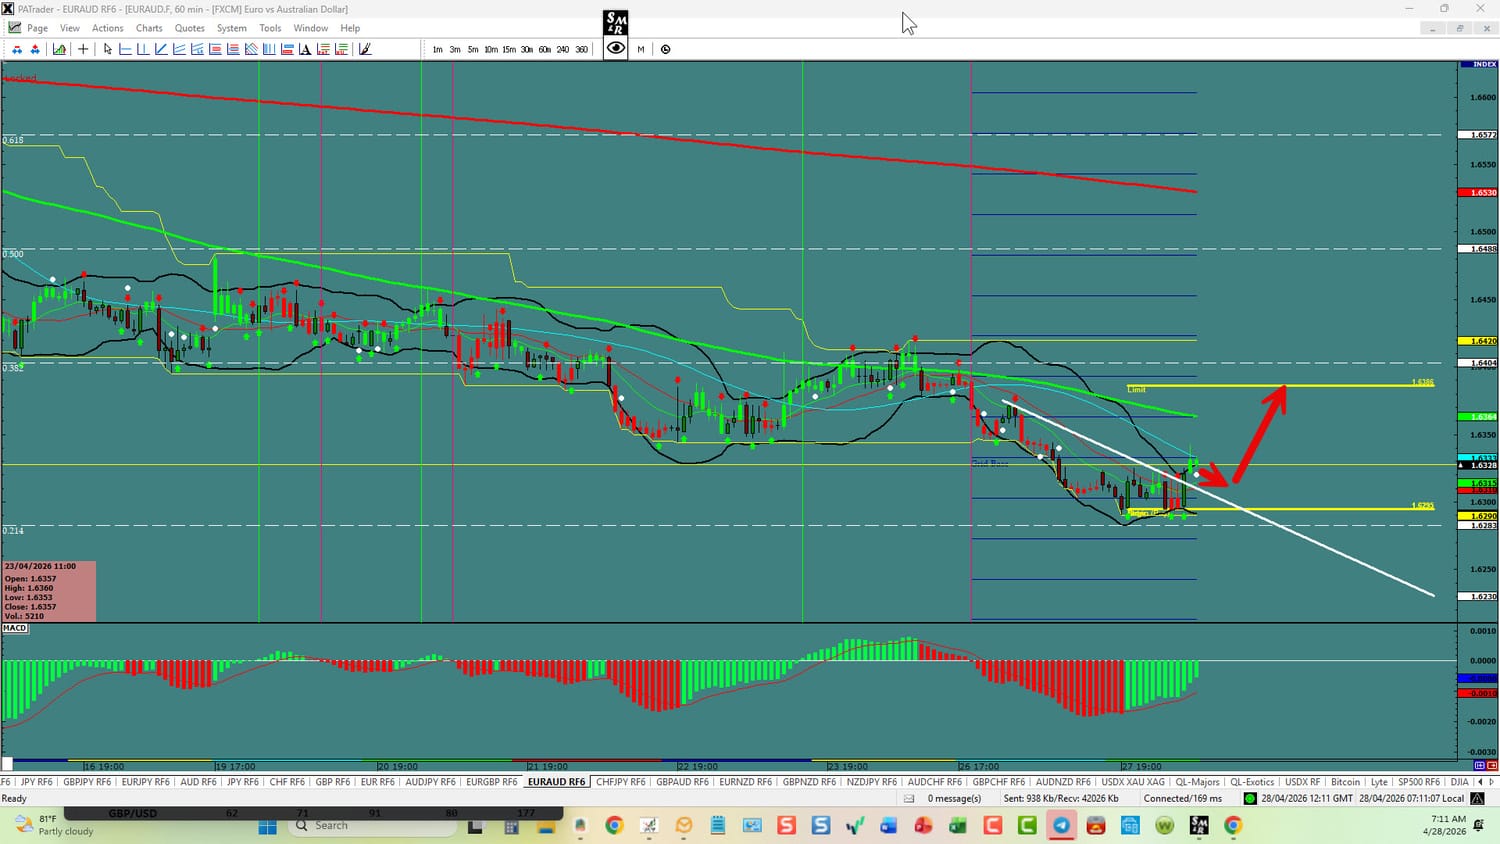Open the SMLR logo button

(616, 22)
